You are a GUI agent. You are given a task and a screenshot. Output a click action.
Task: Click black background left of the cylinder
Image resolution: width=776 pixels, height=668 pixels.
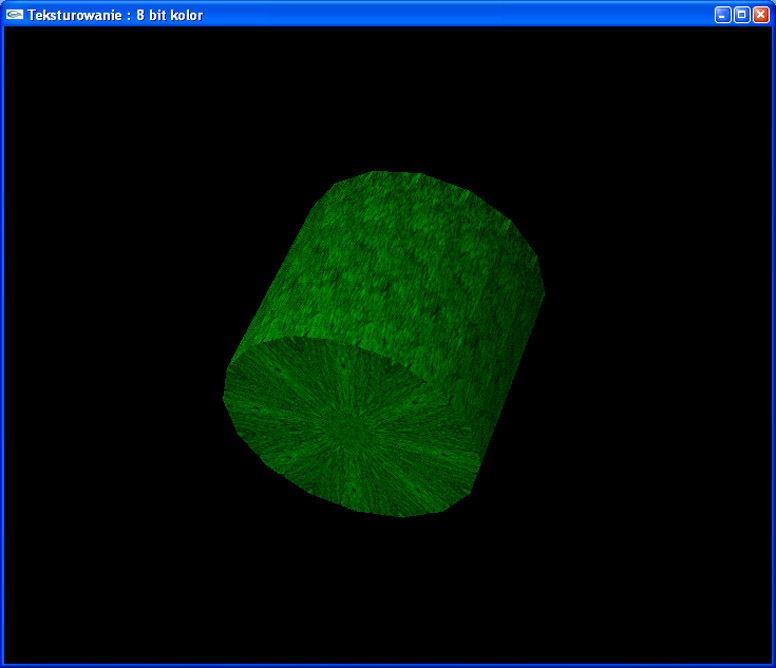[110, 350]
